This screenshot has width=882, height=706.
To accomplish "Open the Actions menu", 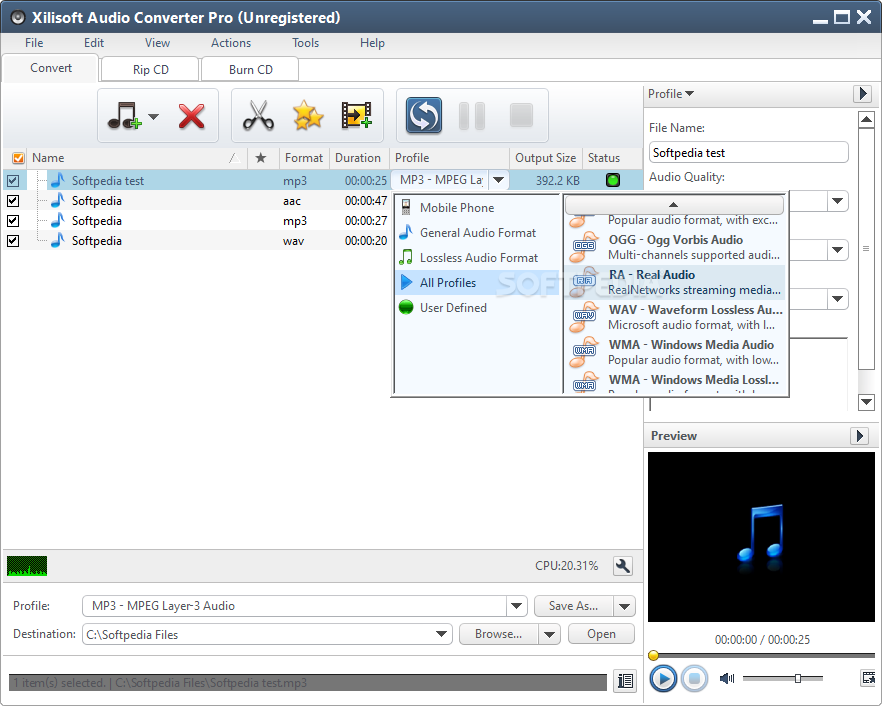I will pos(231,43).
